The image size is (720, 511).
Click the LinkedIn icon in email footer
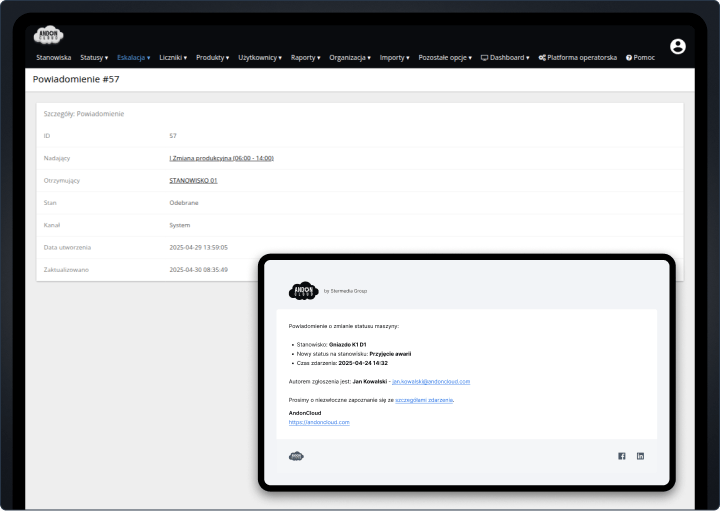(640, 456)
